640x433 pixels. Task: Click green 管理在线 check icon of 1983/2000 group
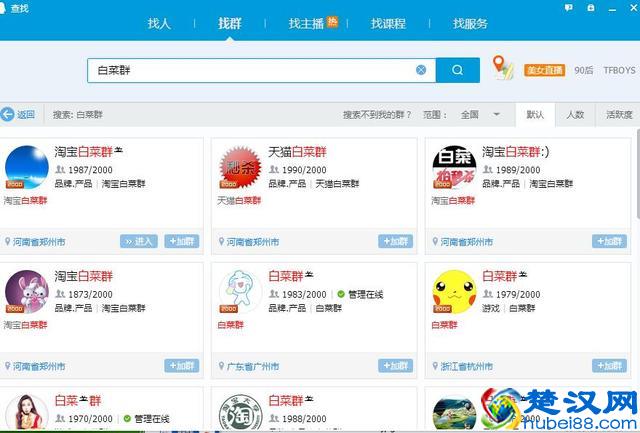click(x=341, y=294)
